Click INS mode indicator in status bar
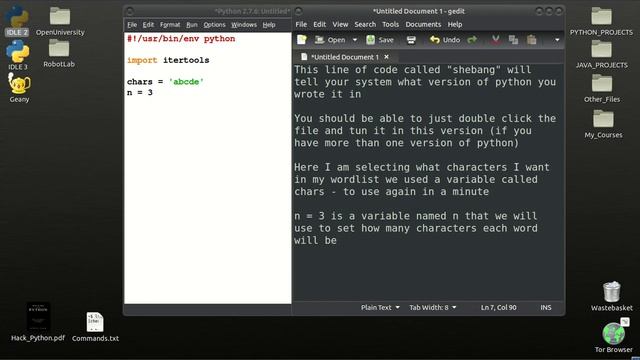The height and width of the screenshot is (360, 640). coord(546,307)
